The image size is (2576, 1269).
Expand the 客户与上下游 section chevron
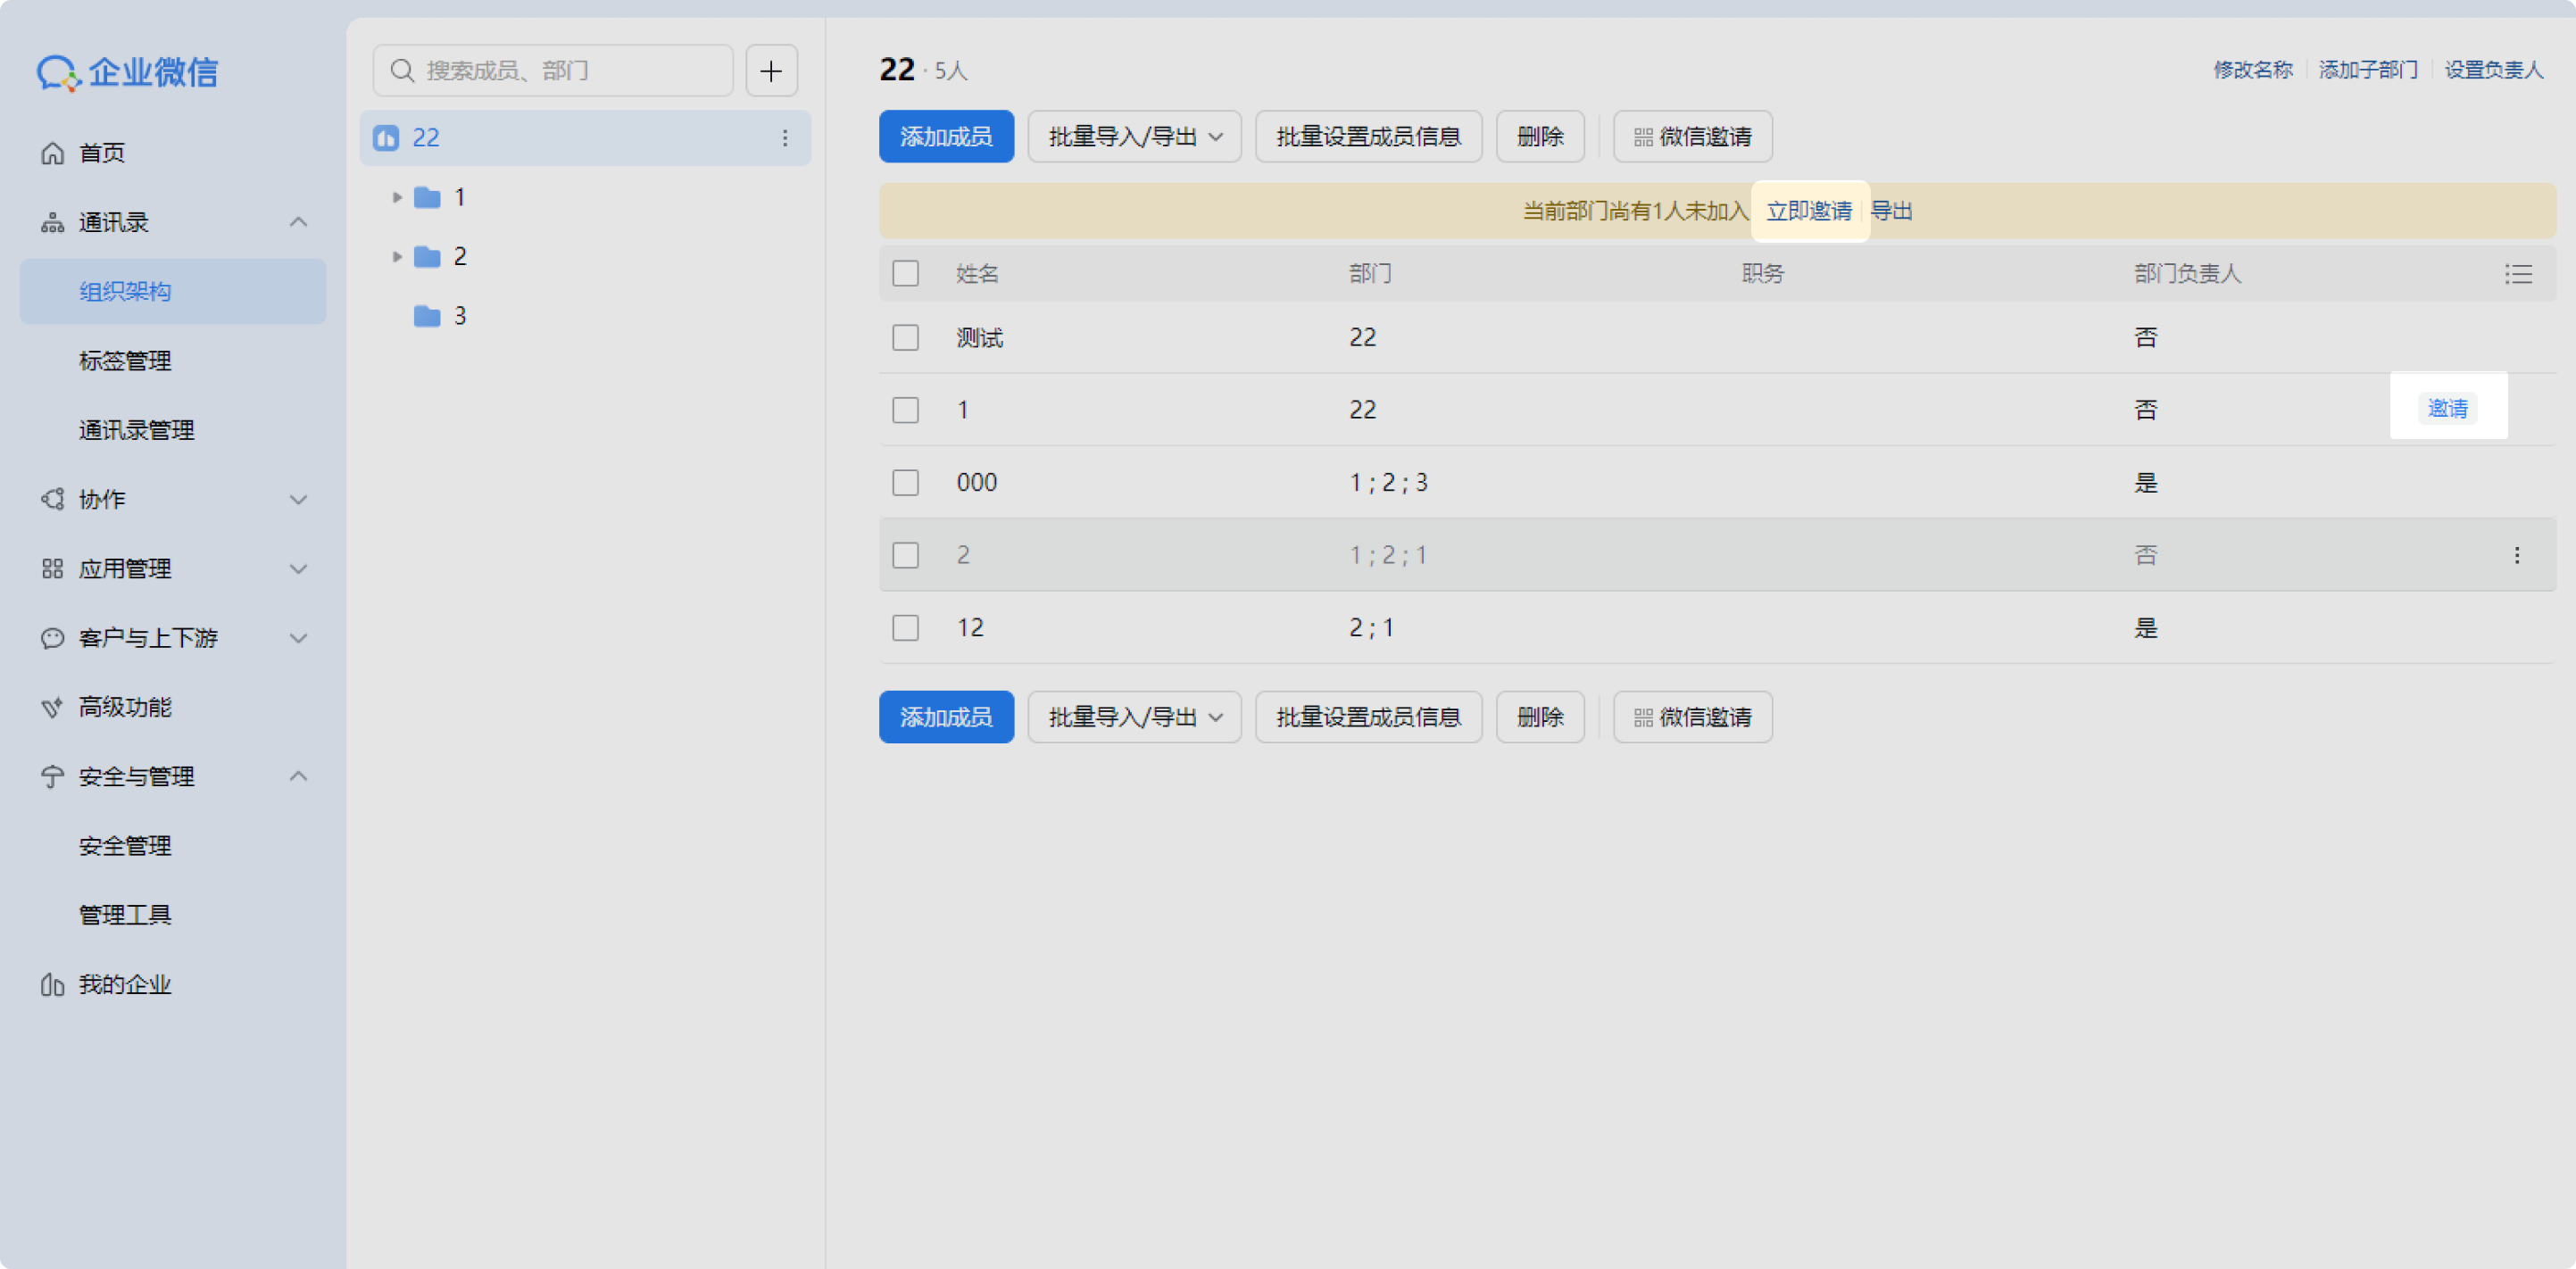298,638
